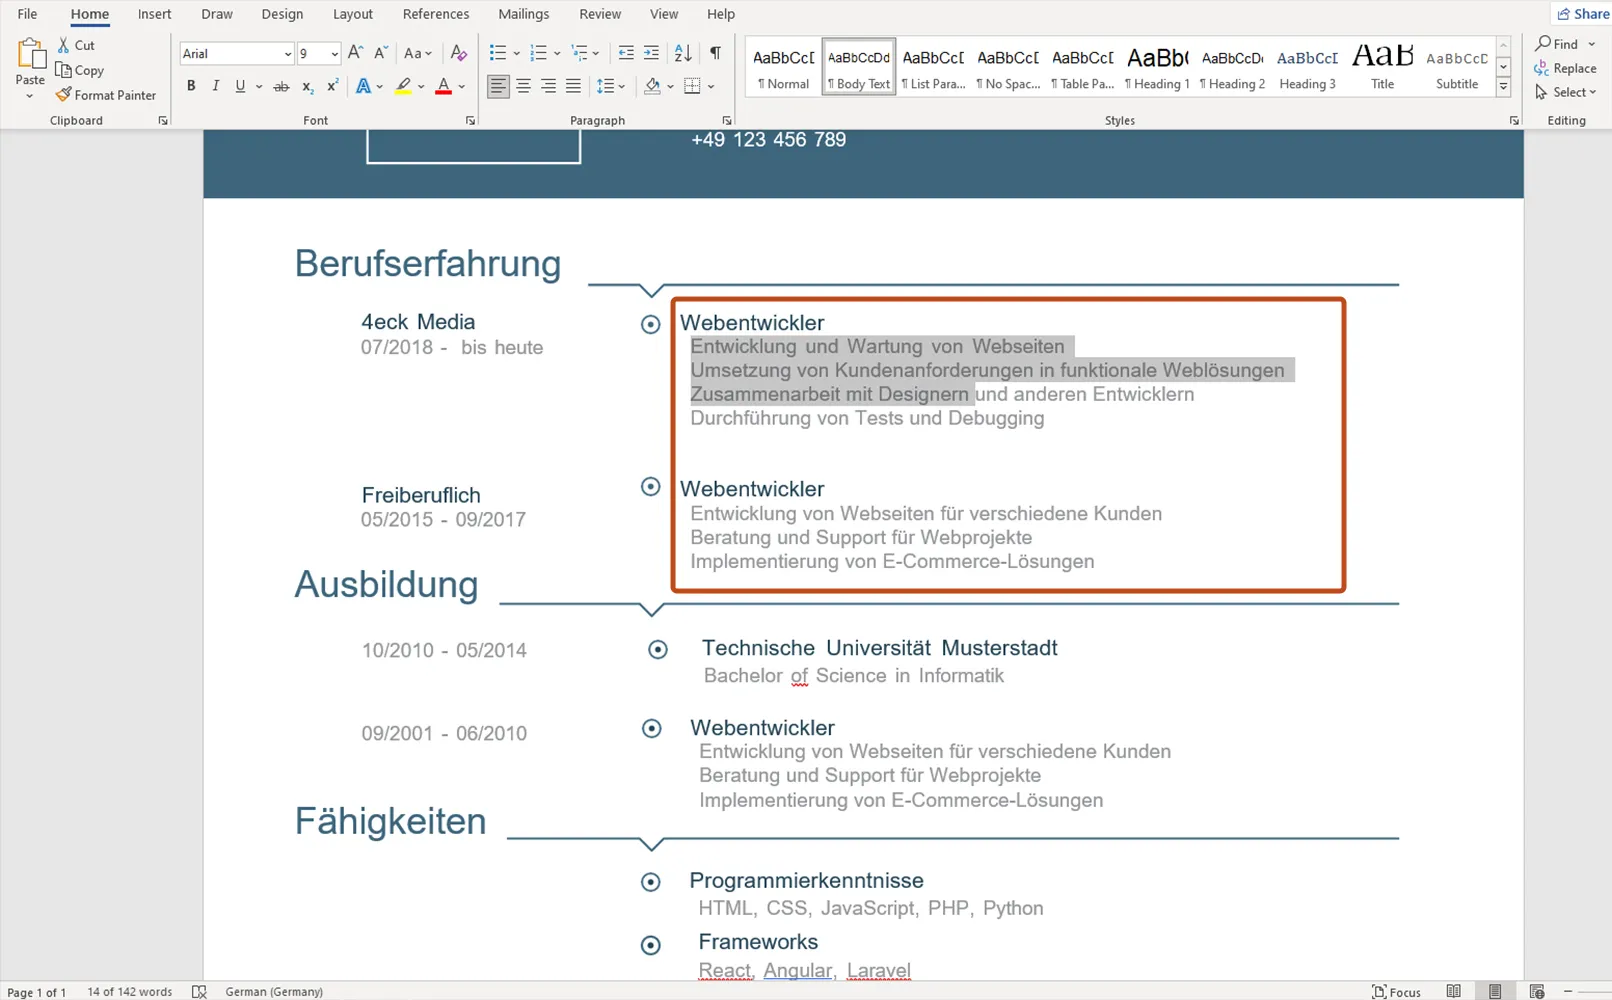Apply the Normal style
This screenshot has width=1612, height=1000.
point(784,67)
